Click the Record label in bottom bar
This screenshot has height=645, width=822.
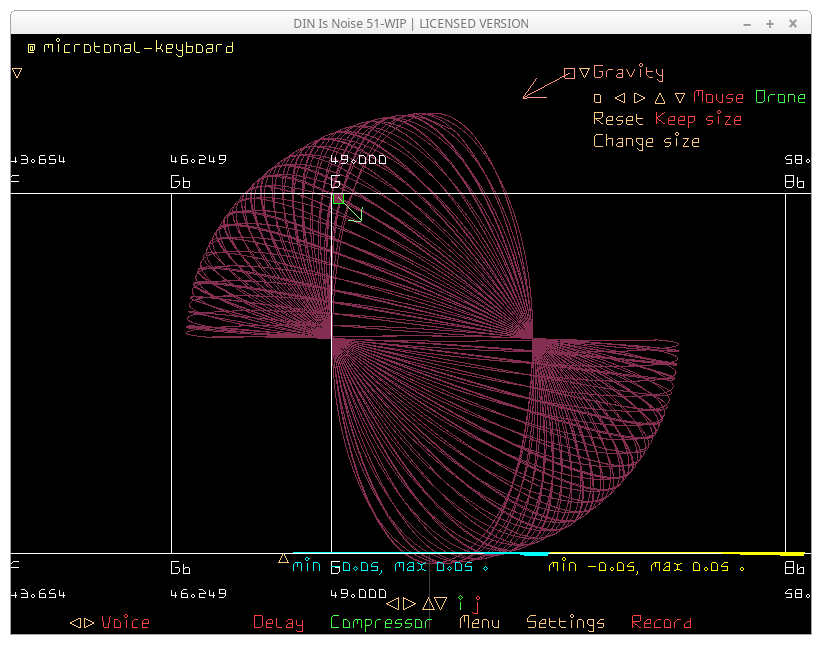pos(660,622)
